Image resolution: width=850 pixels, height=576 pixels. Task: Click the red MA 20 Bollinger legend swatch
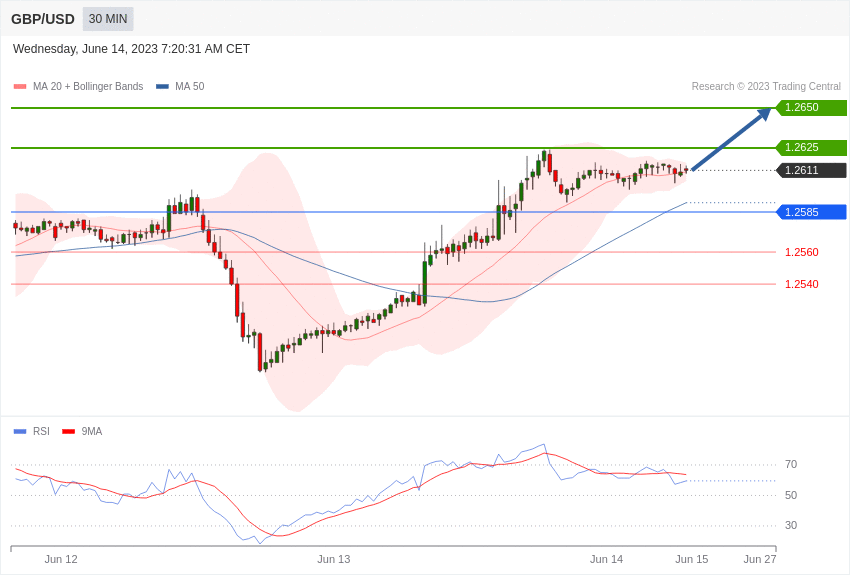20,87
